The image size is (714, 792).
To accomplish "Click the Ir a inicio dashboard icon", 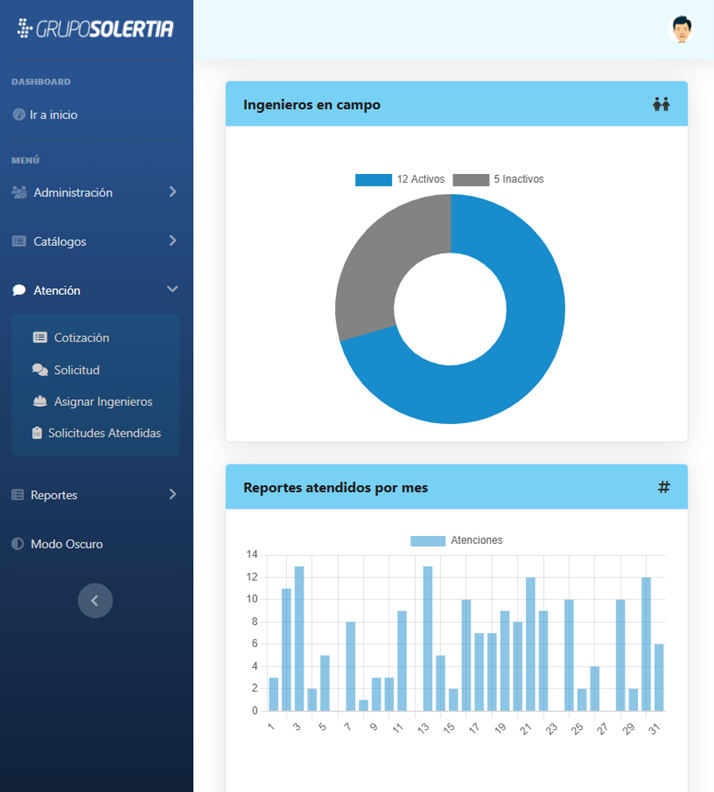I will [18, 115].
